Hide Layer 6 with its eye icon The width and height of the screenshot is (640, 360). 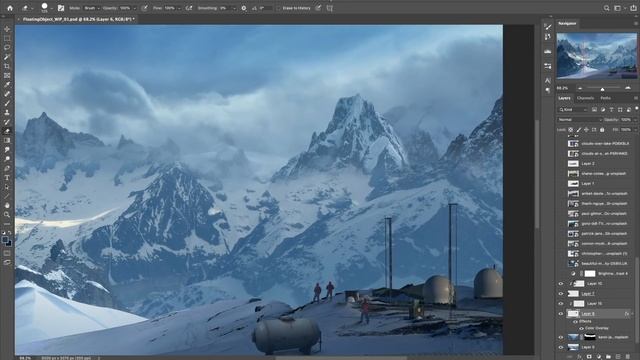[x=561, y=314]
